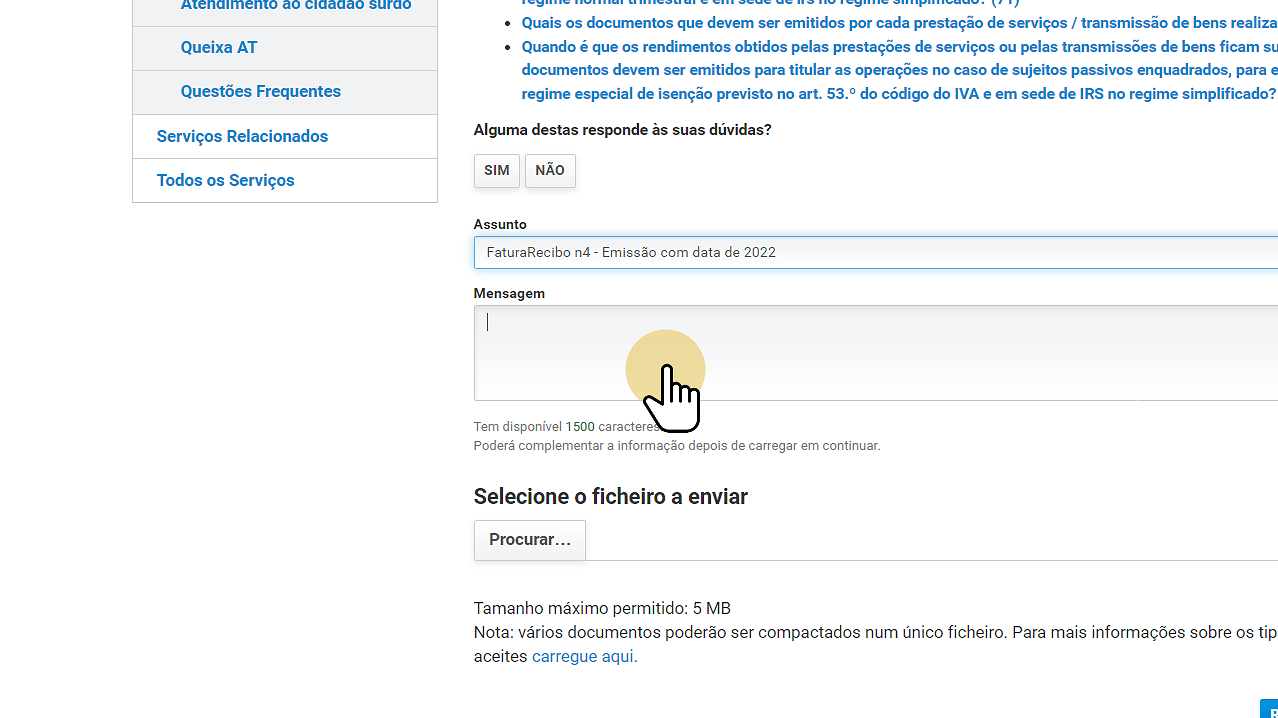Image resolution: width=1278 pixels, height=718 pixels.
Task: Open Questões Frequentes from the sidebar
Action: tap(261, 91)
